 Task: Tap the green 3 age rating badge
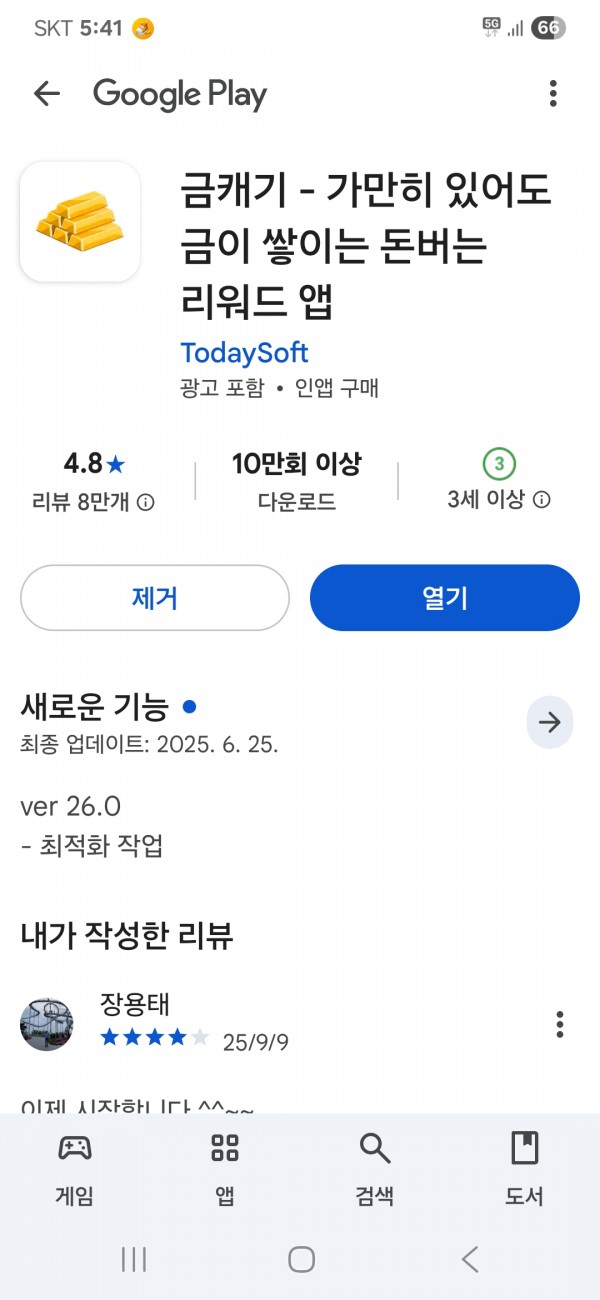click(x=499, y=464)
